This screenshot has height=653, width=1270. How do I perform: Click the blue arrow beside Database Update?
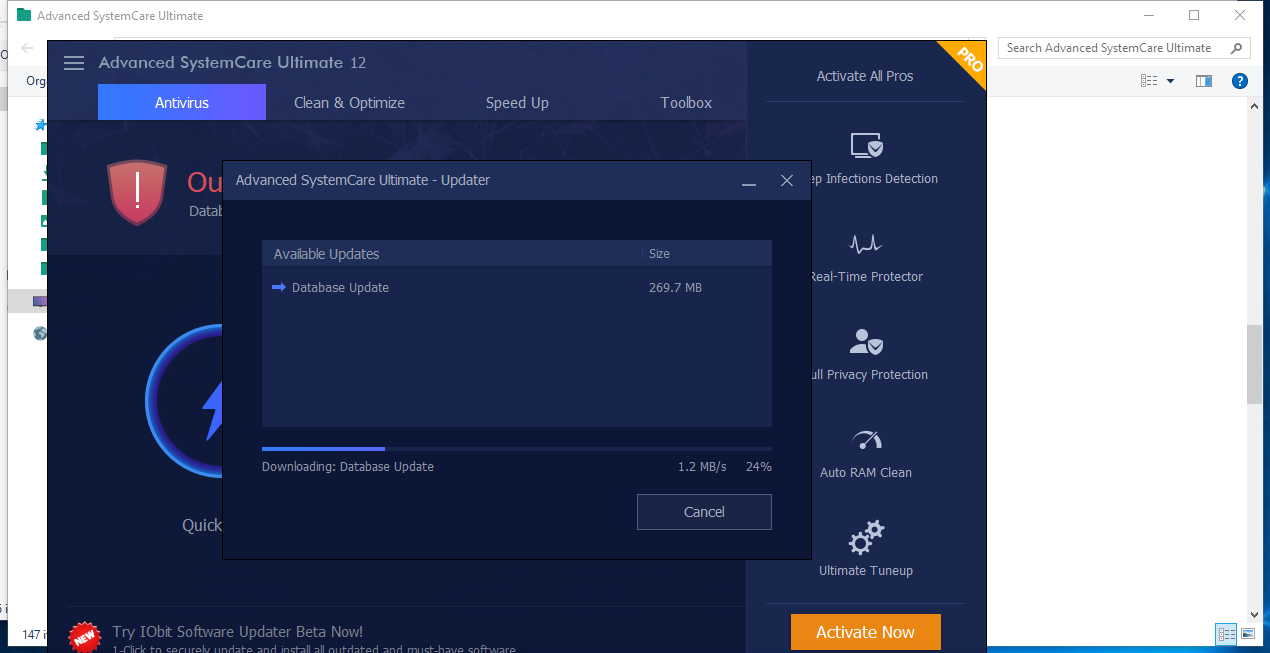tap(279, 288)
